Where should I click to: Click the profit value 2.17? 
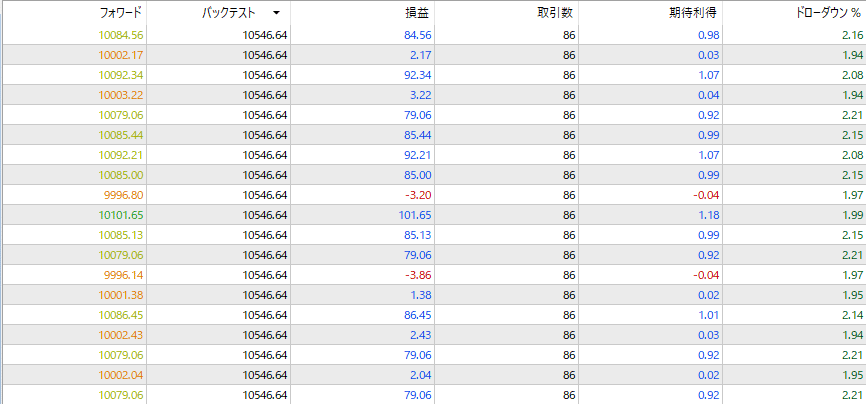[x=421, y=55]
